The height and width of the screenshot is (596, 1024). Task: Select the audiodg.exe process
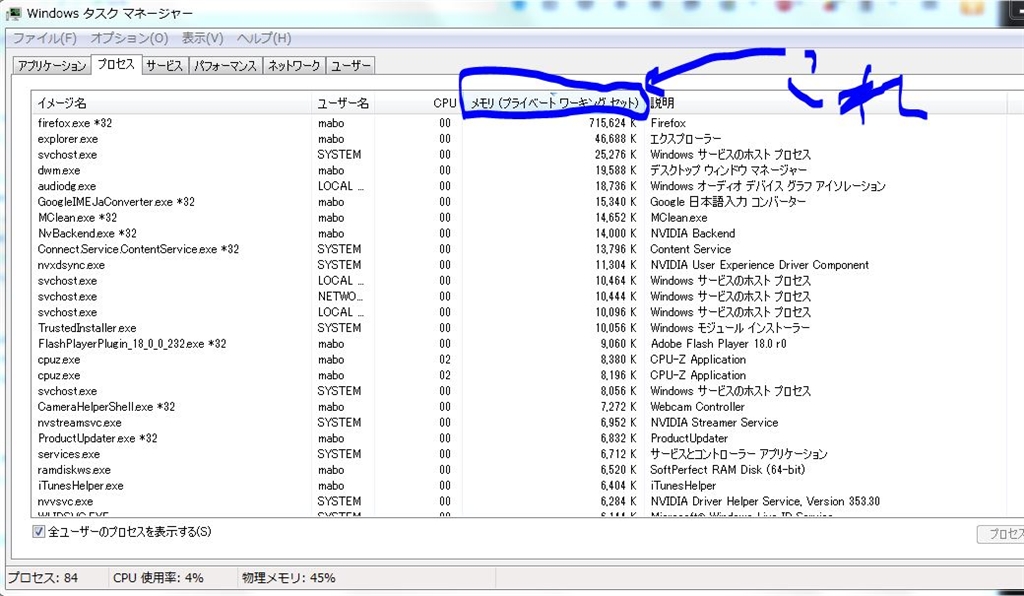point(519,186)
